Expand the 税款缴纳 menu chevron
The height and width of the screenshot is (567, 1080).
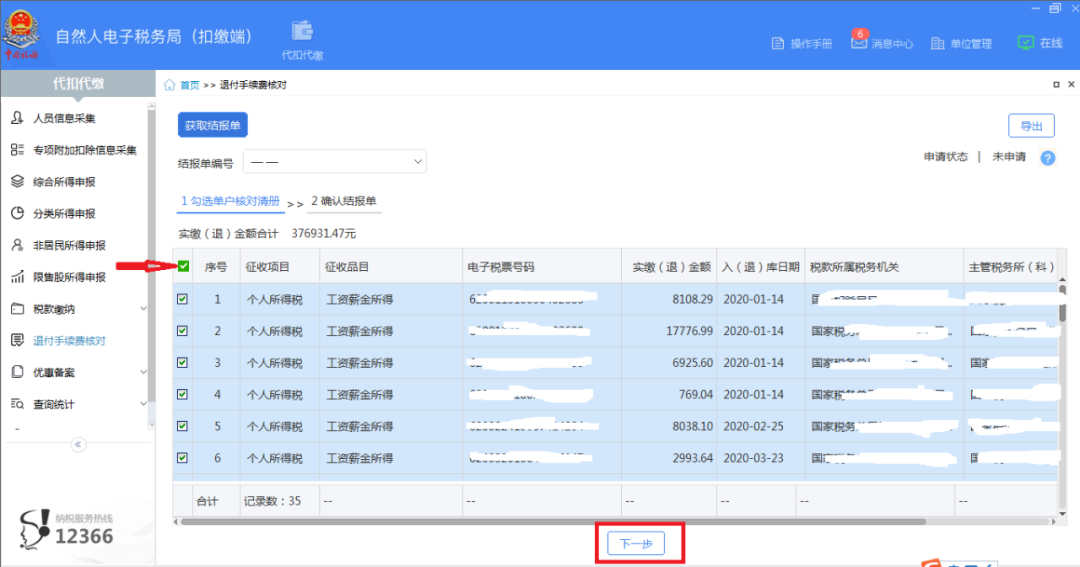pos(143,309)
